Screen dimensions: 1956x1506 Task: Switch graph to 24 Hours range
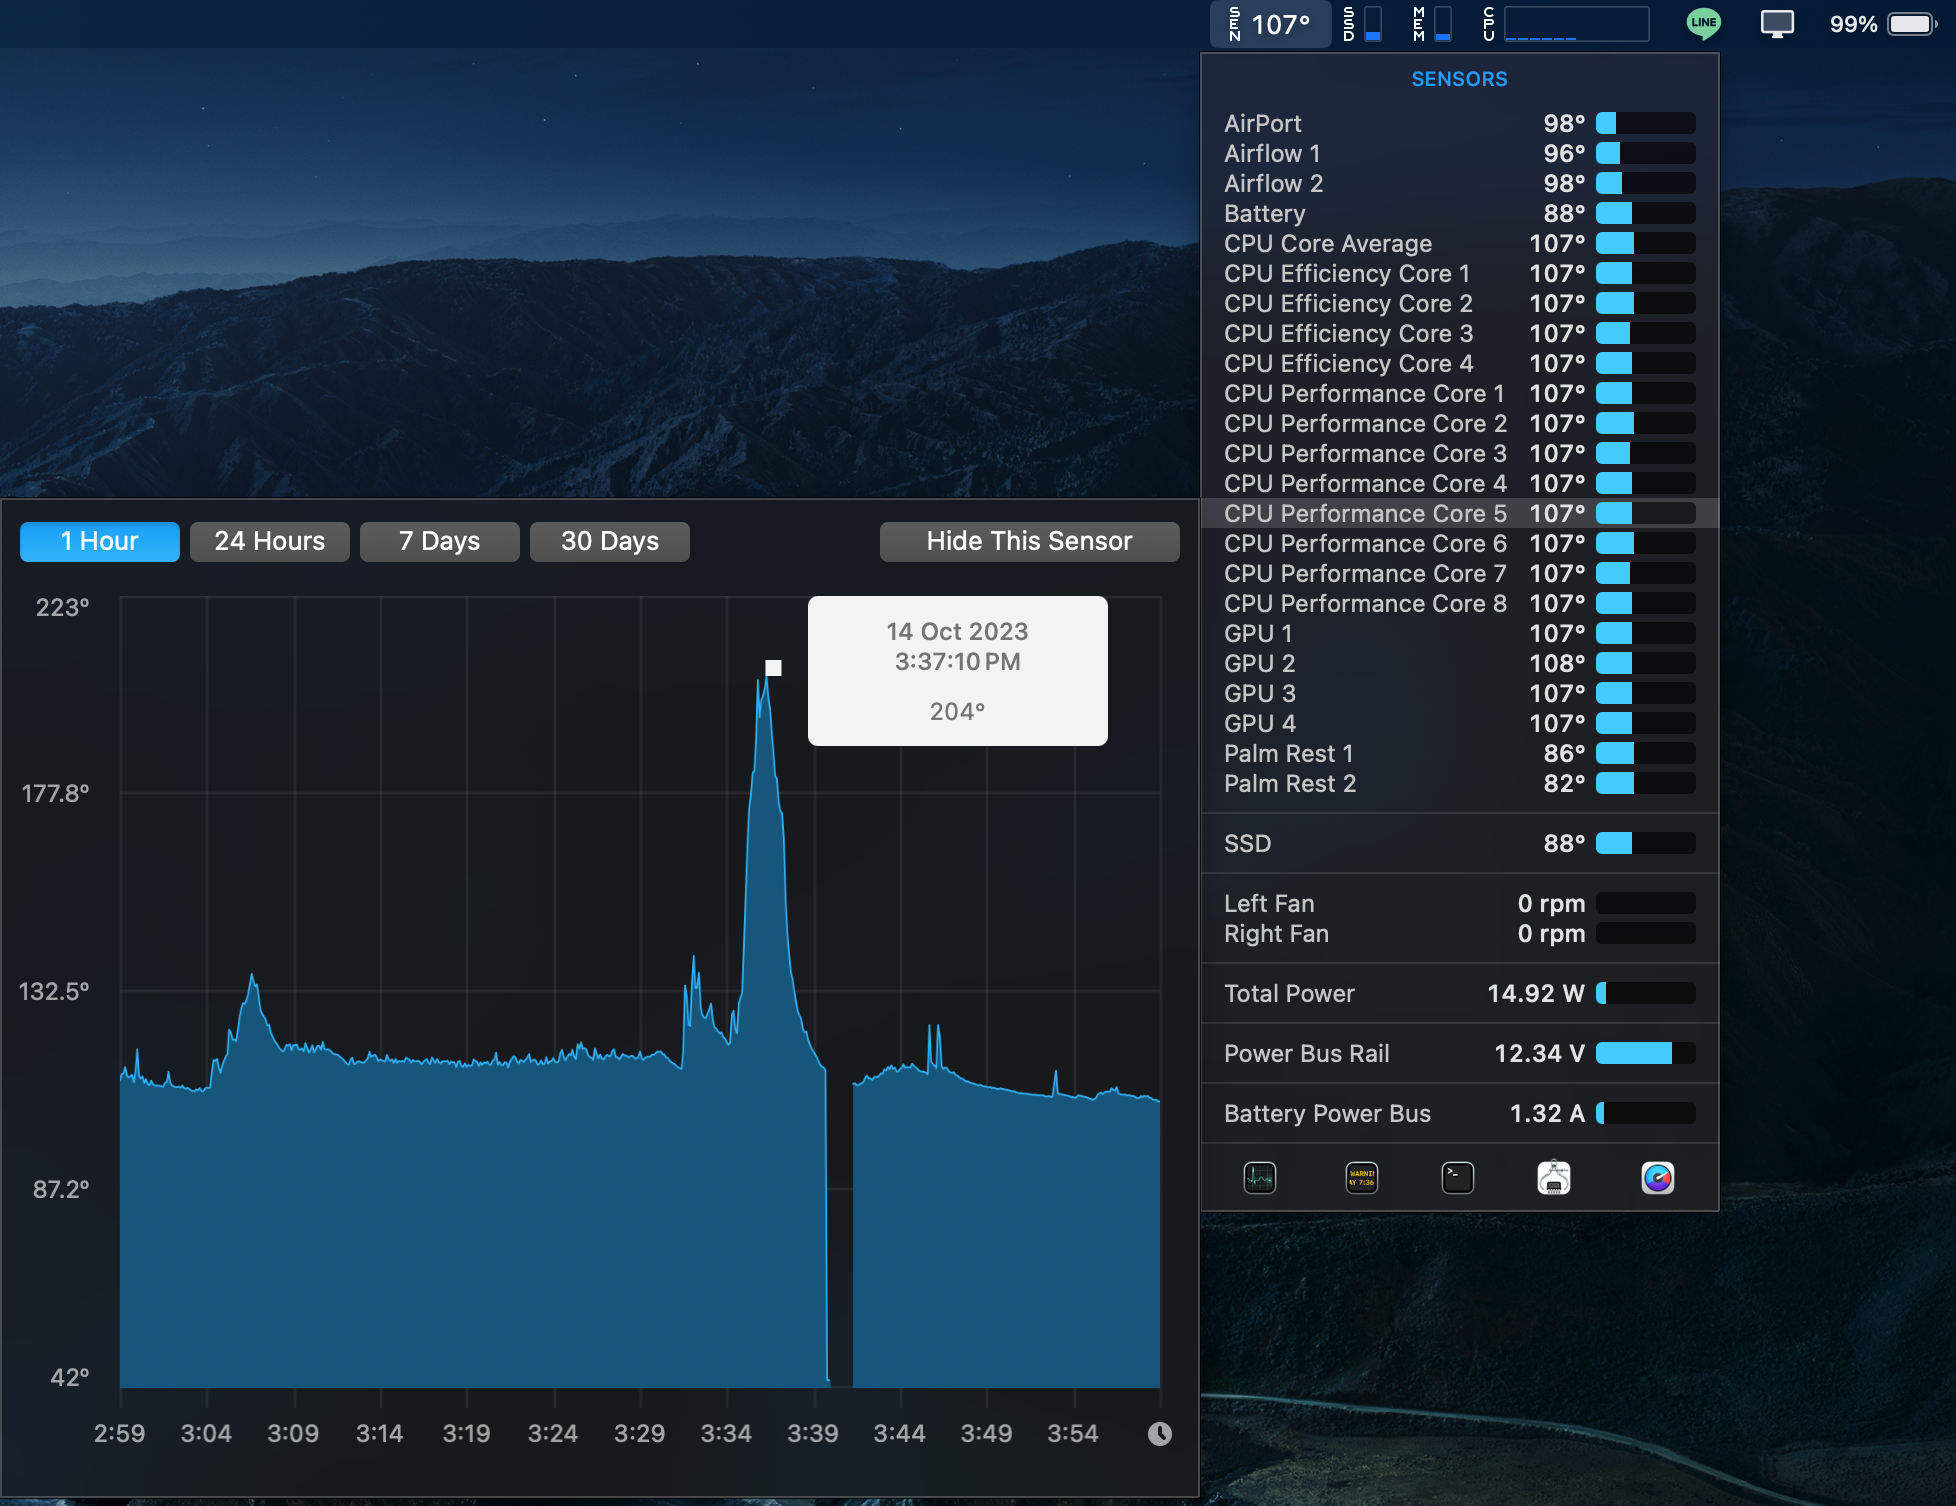[x=269, y=541]
